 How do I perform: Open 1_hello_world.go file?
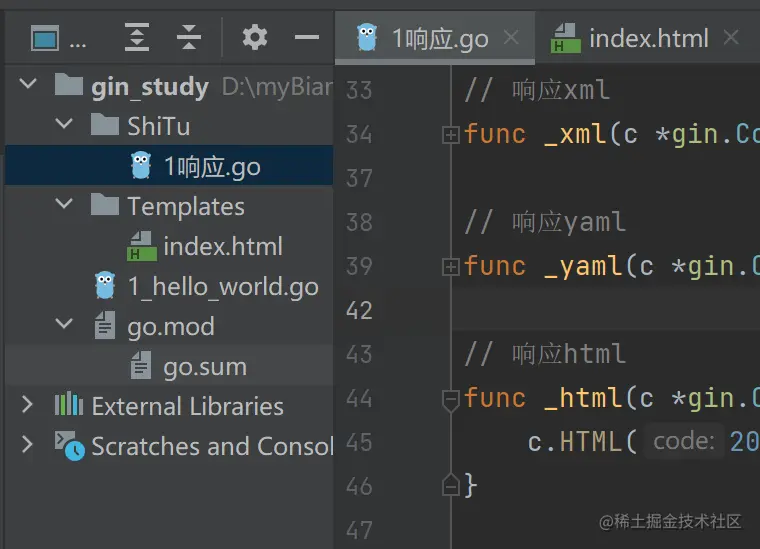pyautogui.click(x=222, y=286)
